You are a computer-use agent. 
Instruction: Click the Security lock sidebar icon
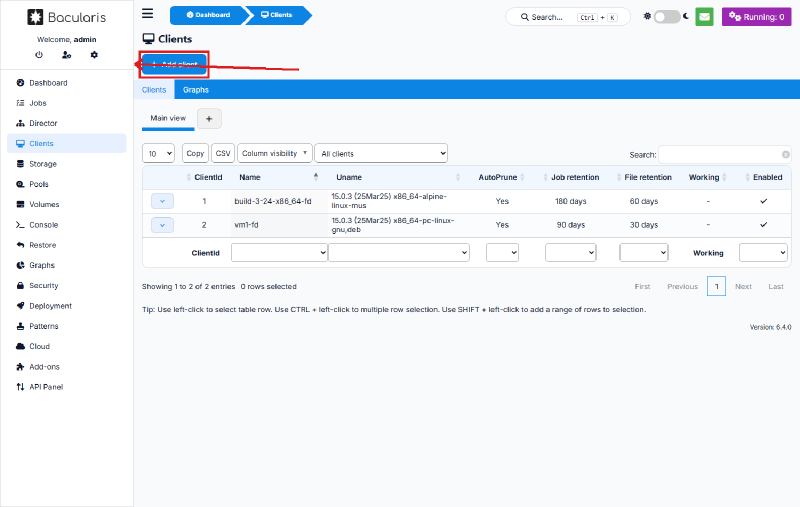point(20,286)
